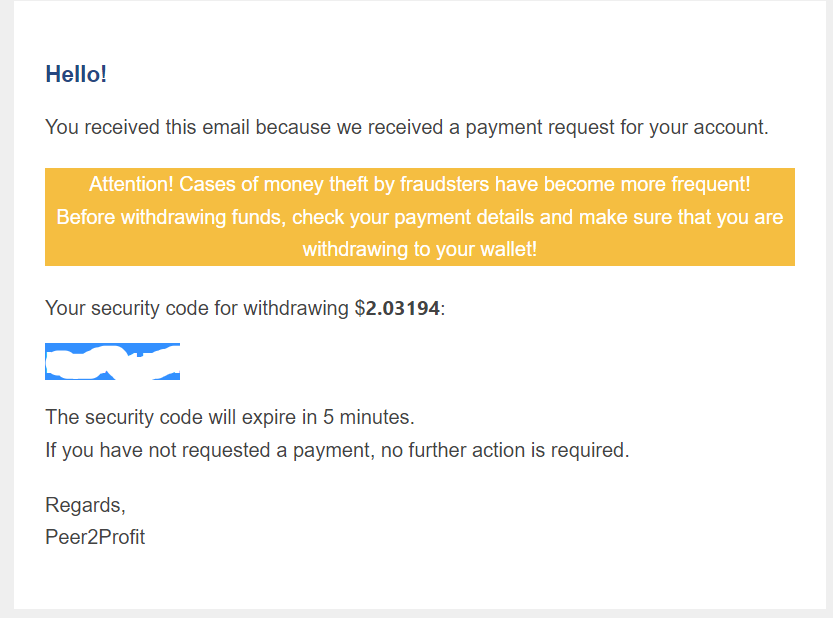The height and width of the screenshot is (618, 833).
Task: Click the Hello! heading
Action: (x=76, y=74)
